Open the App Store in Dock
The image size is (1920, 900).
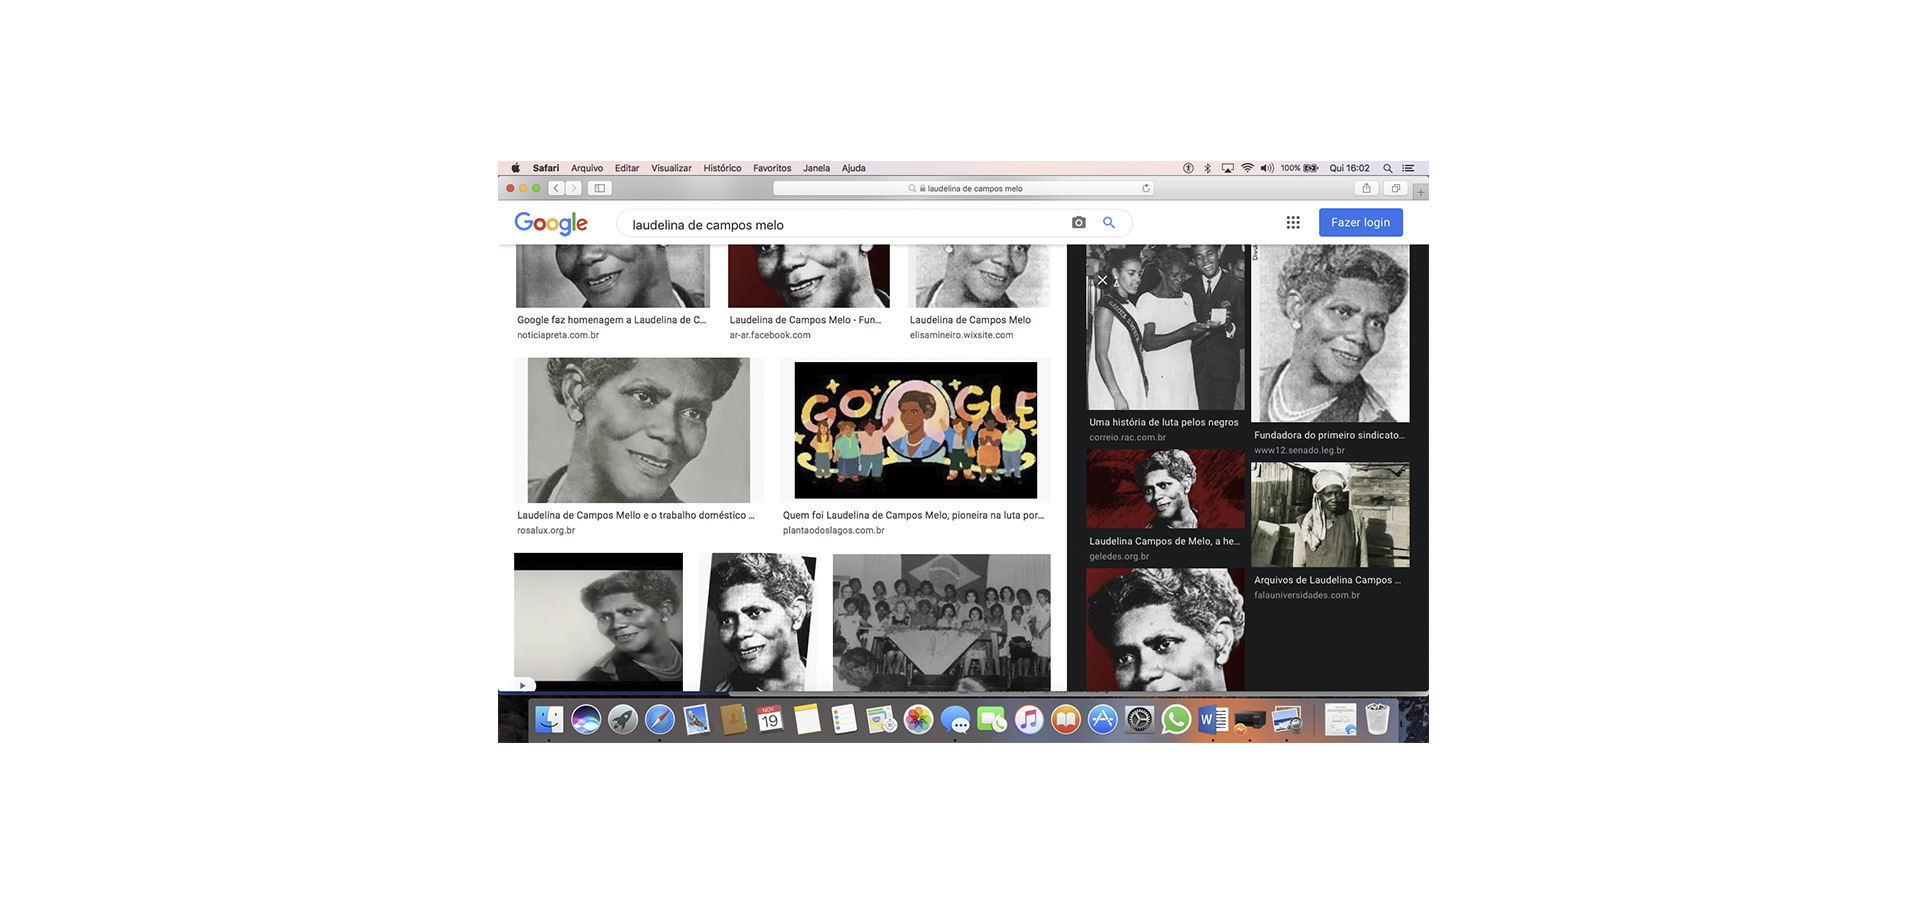[1102, 719]
